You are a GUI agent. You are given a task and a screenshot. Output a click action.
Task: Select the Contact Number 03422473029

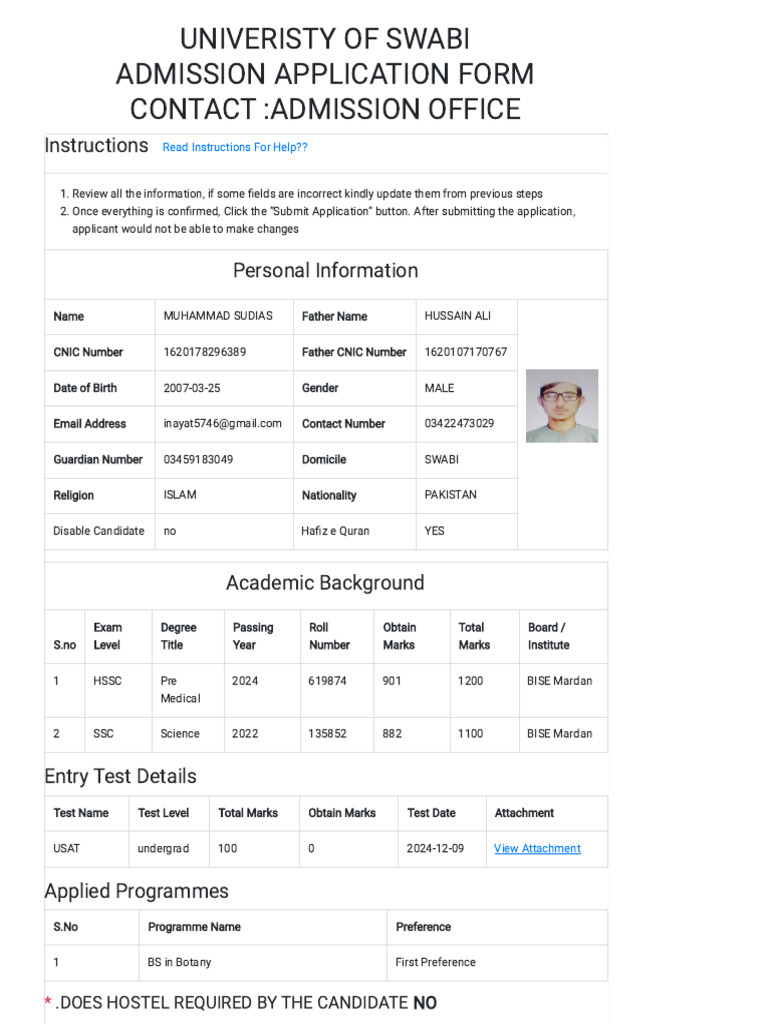point(459,423)
